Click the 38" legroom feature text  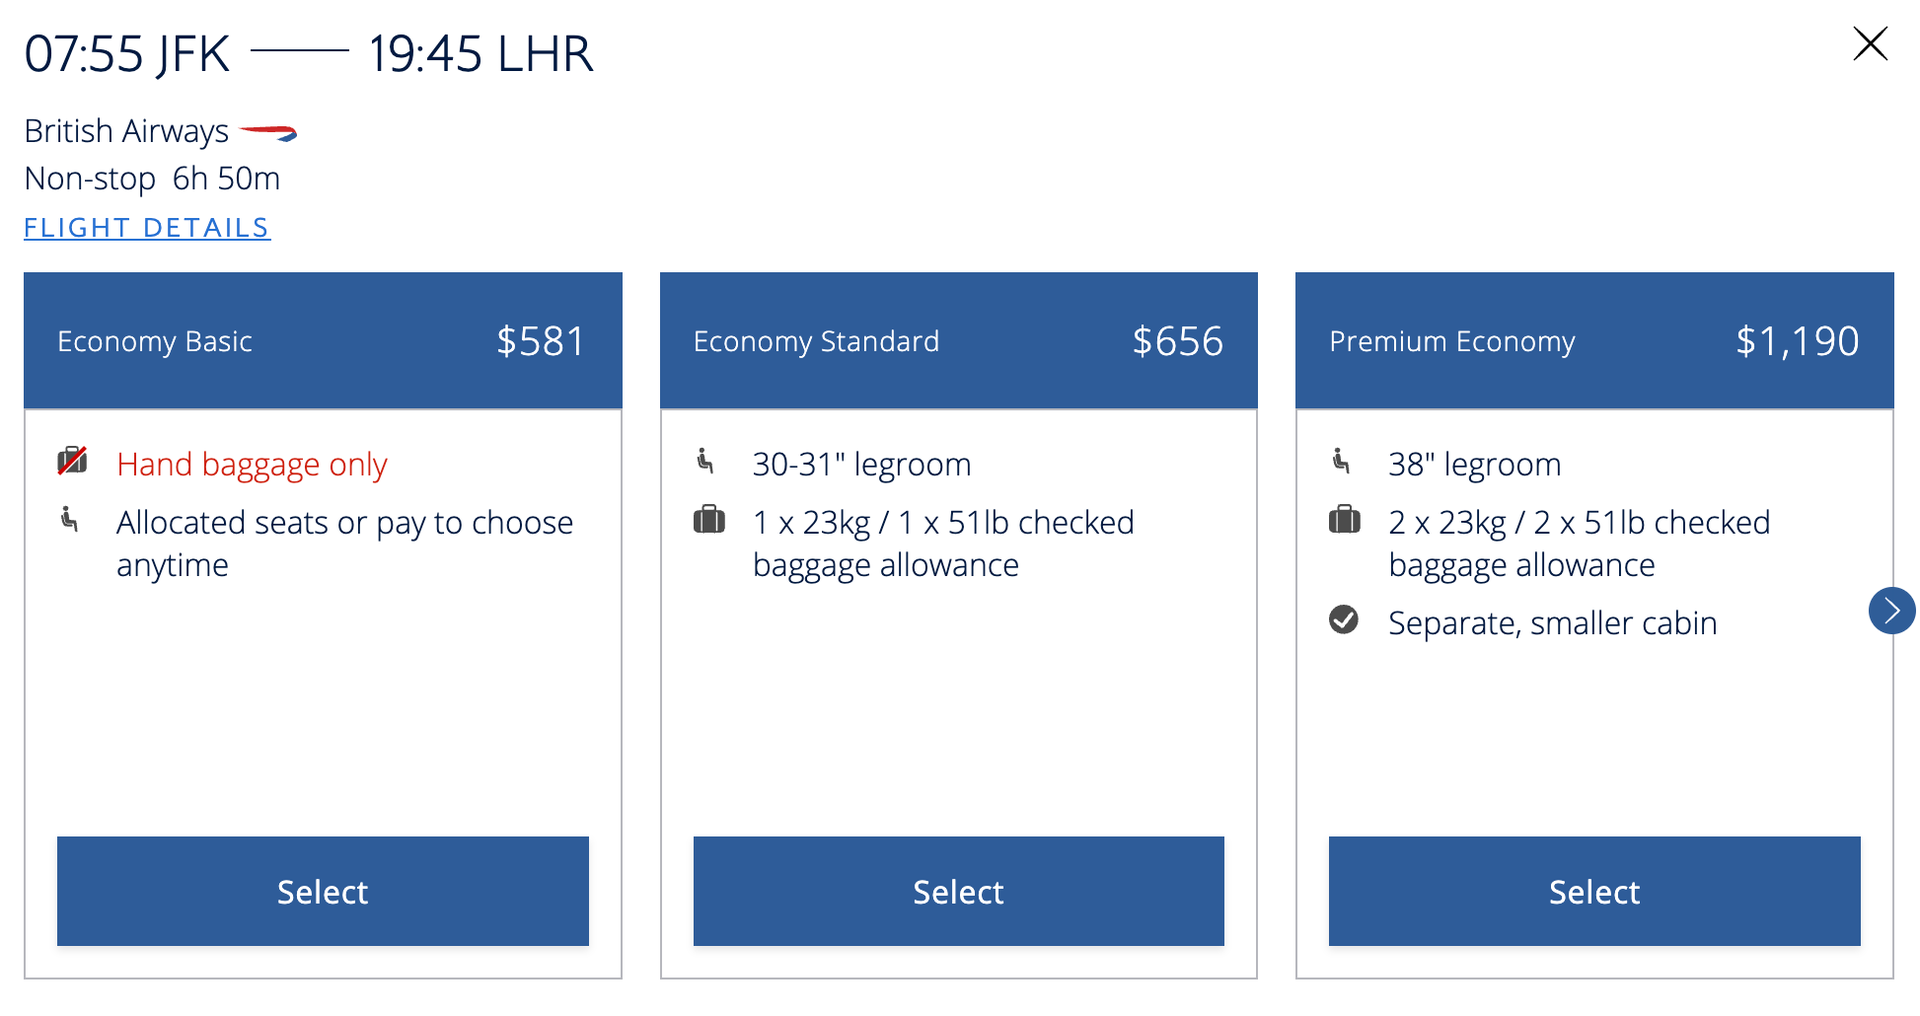coord(1474,465)
